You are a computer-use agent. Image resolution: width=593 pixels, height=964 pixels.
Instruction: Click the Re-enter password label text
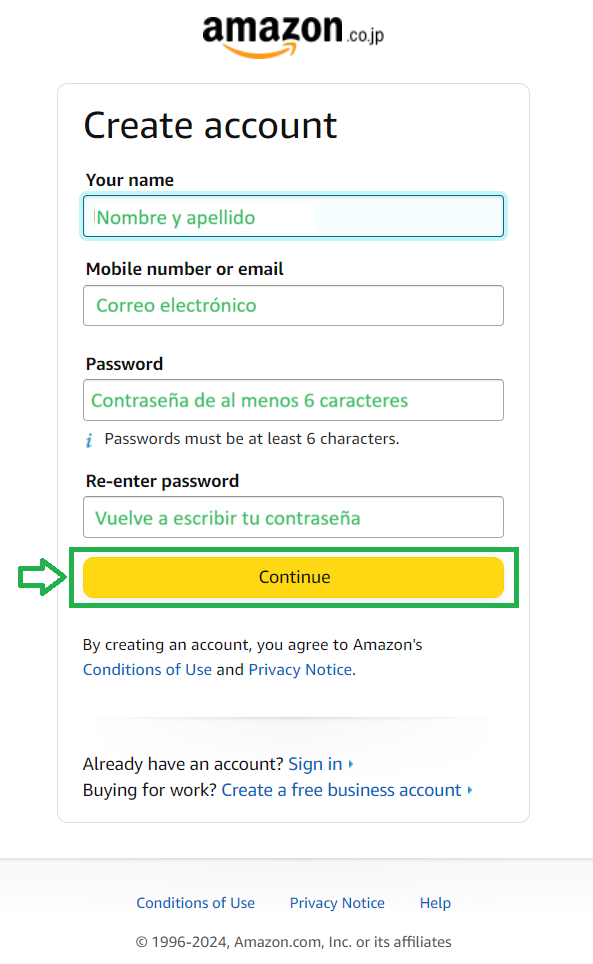tap(162, 481)
